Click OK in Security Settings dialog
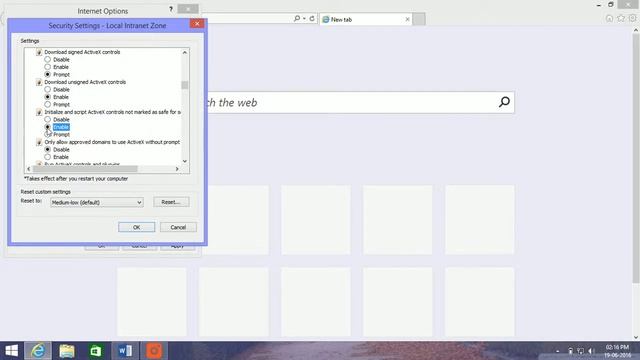Image resolution: width=640 pixels, height=360 pixels. coord(137,227)
